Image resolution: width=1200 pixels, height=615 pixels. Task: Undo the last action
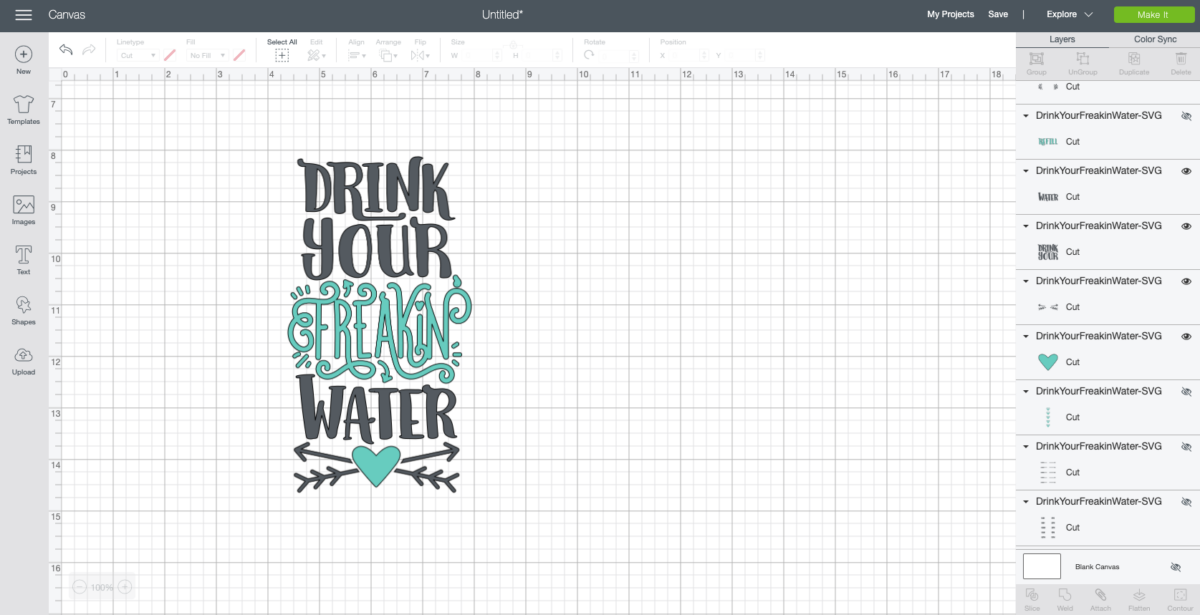pos(66,50)
